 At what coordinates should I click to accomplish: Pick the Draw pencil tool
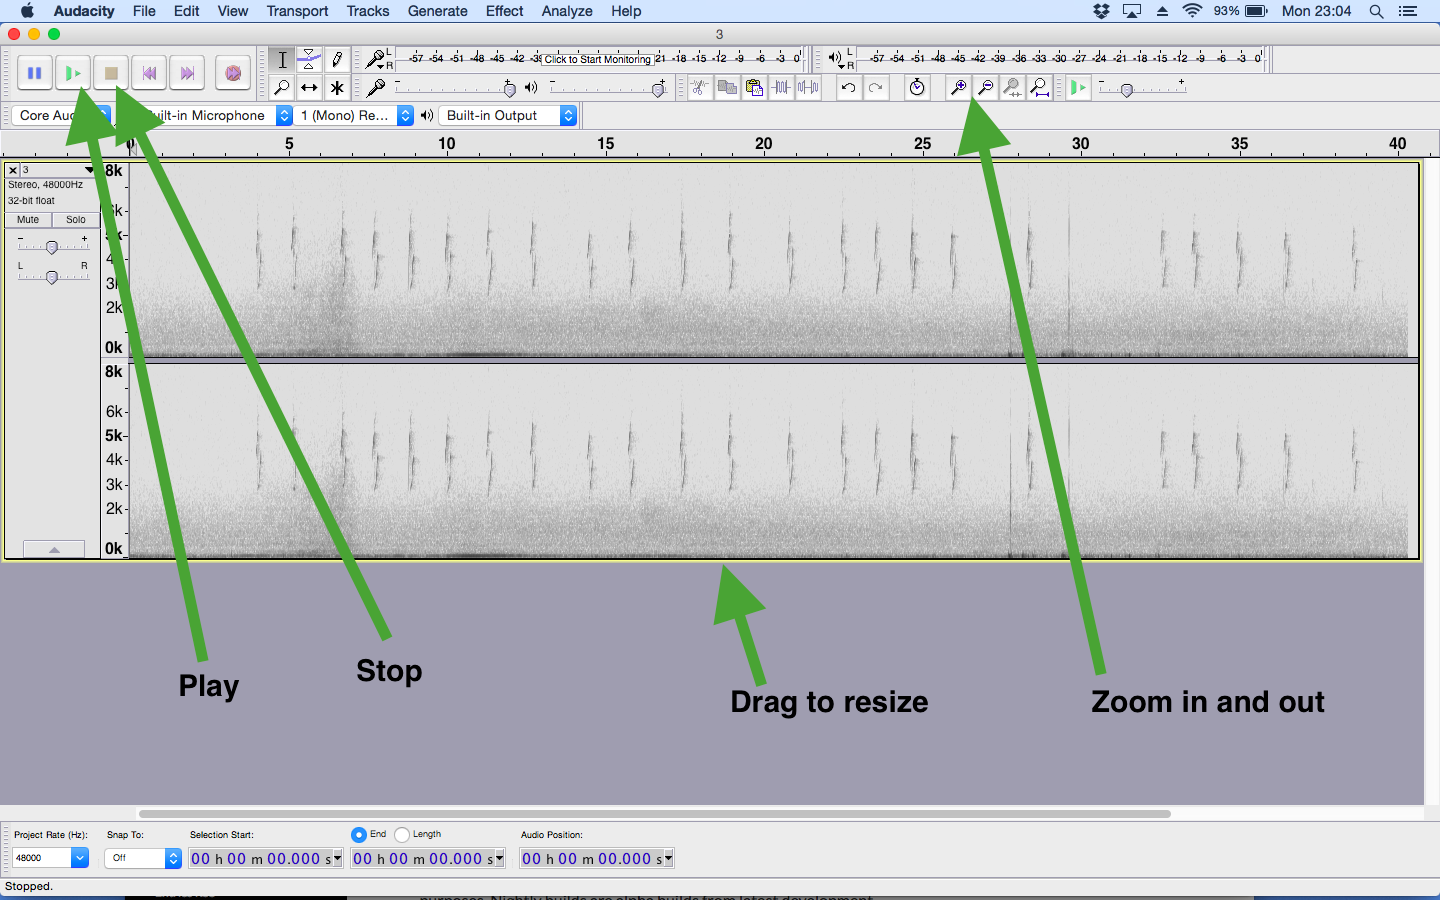337,59
